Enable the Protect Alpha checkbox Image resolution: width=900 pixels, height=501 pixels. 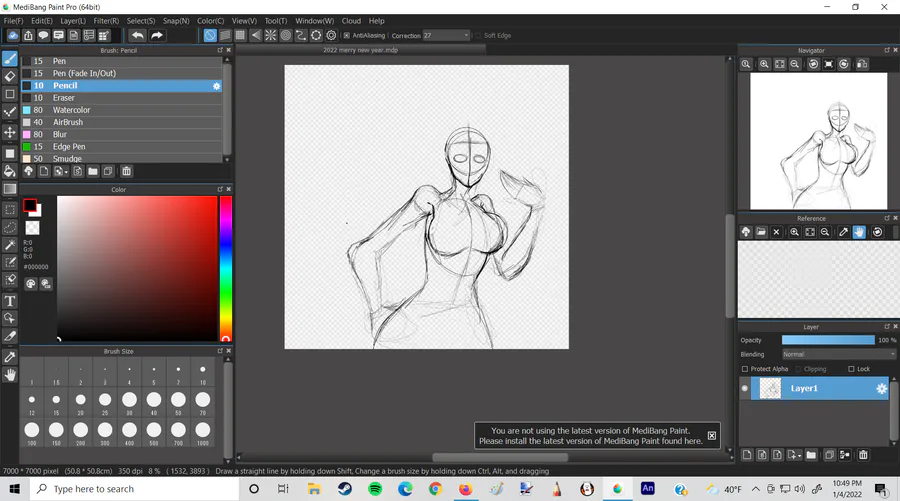tap(746, 369)
